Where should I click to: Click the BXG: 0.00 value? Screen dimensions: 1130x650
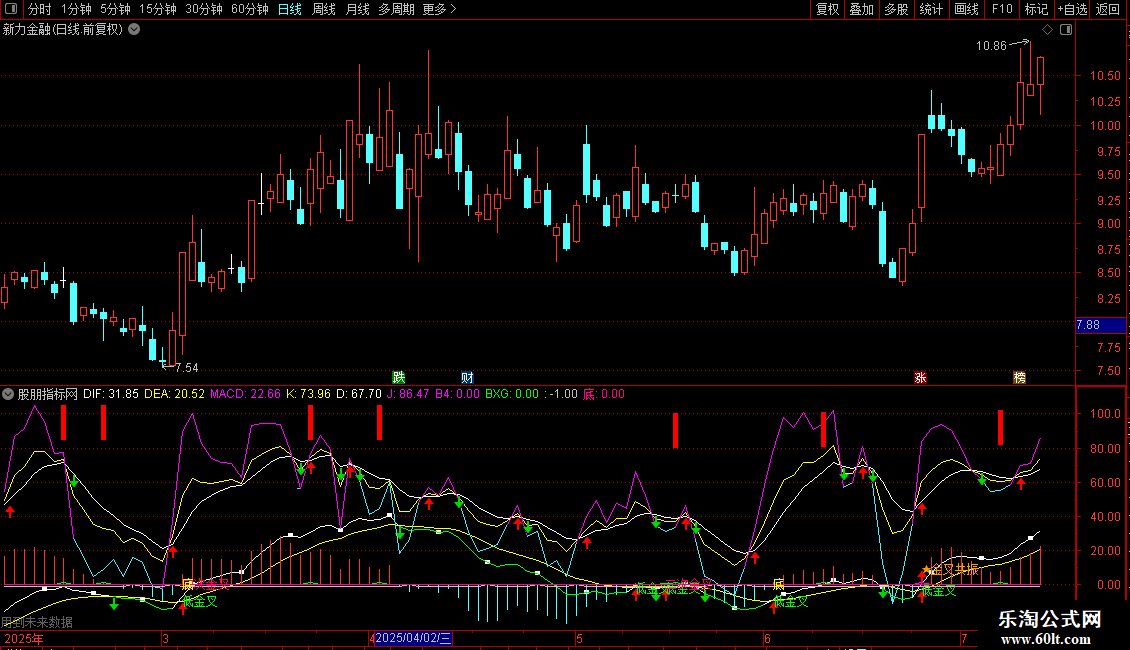click(512, 394)
